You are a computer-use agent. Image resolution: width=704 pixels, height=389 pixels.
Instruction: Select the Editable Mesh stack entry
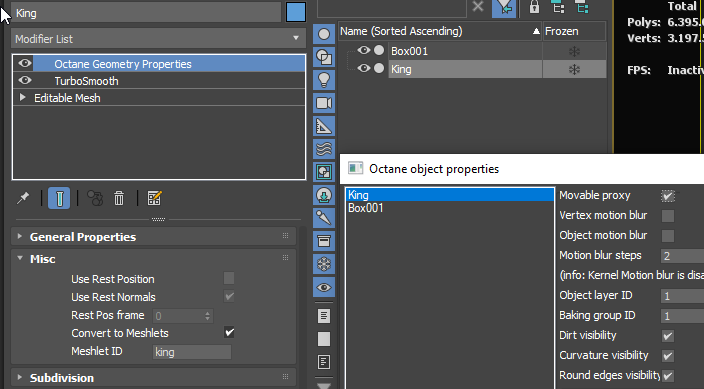click(x=67, y=98)
